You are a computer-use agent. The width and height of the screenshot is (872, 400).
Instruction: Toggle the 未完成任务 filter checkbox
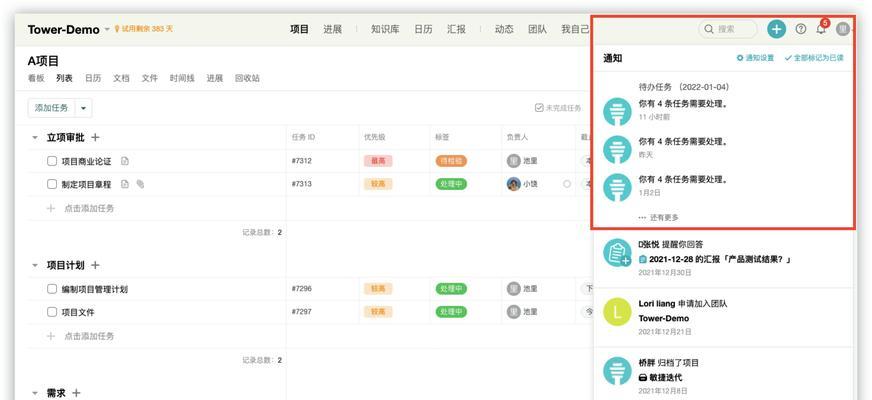click(x=539, y=108)
